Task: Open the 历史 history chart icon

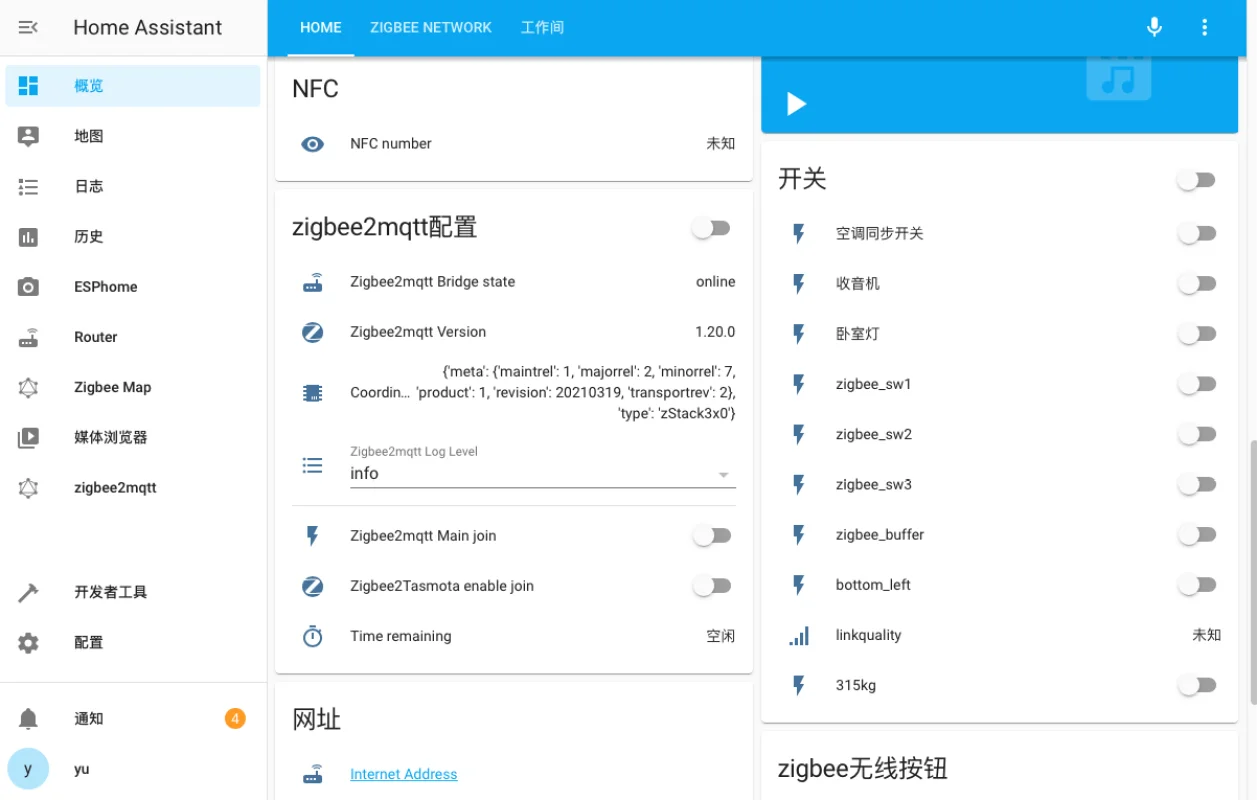Action: [28, 237]
